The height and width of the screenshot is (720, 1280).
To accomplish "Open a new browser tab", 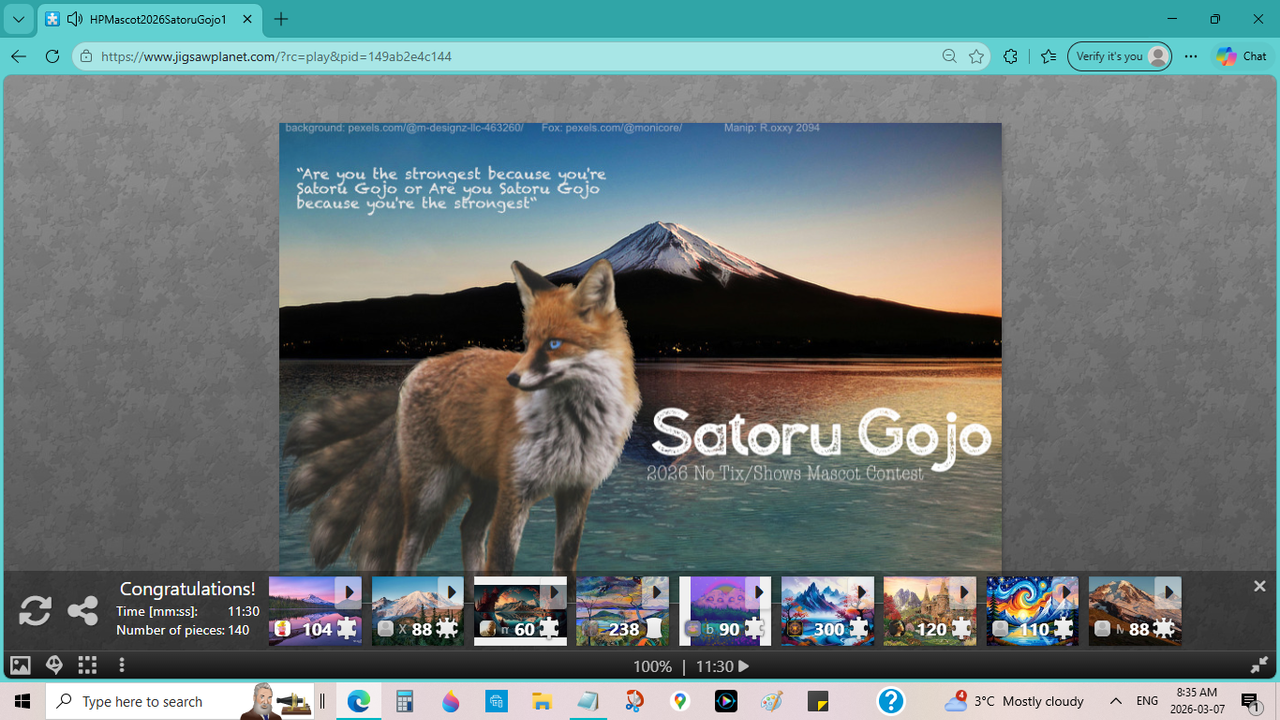I will tap(281, 19).
